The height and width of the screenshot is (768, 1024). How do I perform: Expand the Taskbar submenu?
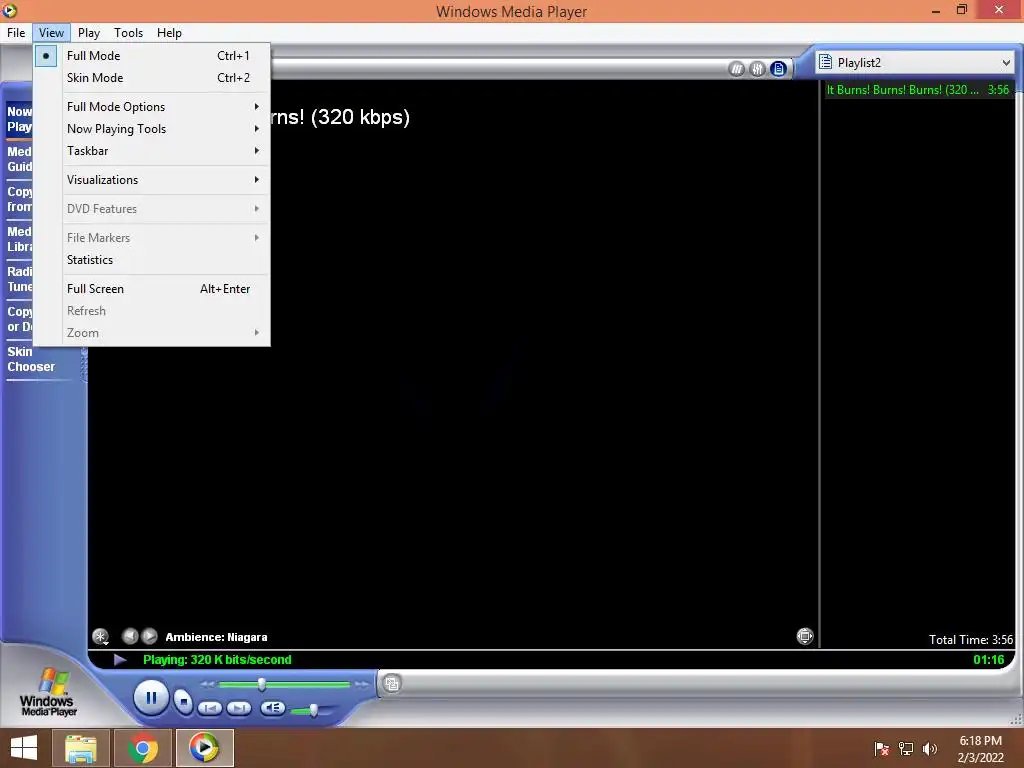tap(152, 151)
